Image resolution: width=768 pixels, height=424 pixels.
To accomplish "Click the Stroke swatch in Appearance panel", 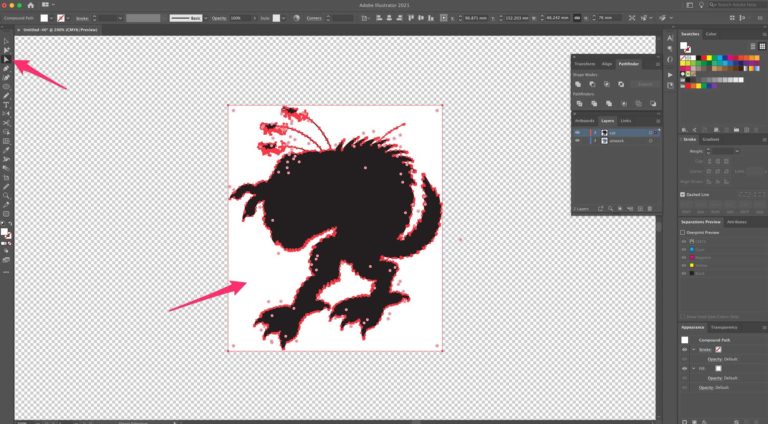I will (718, 350).
